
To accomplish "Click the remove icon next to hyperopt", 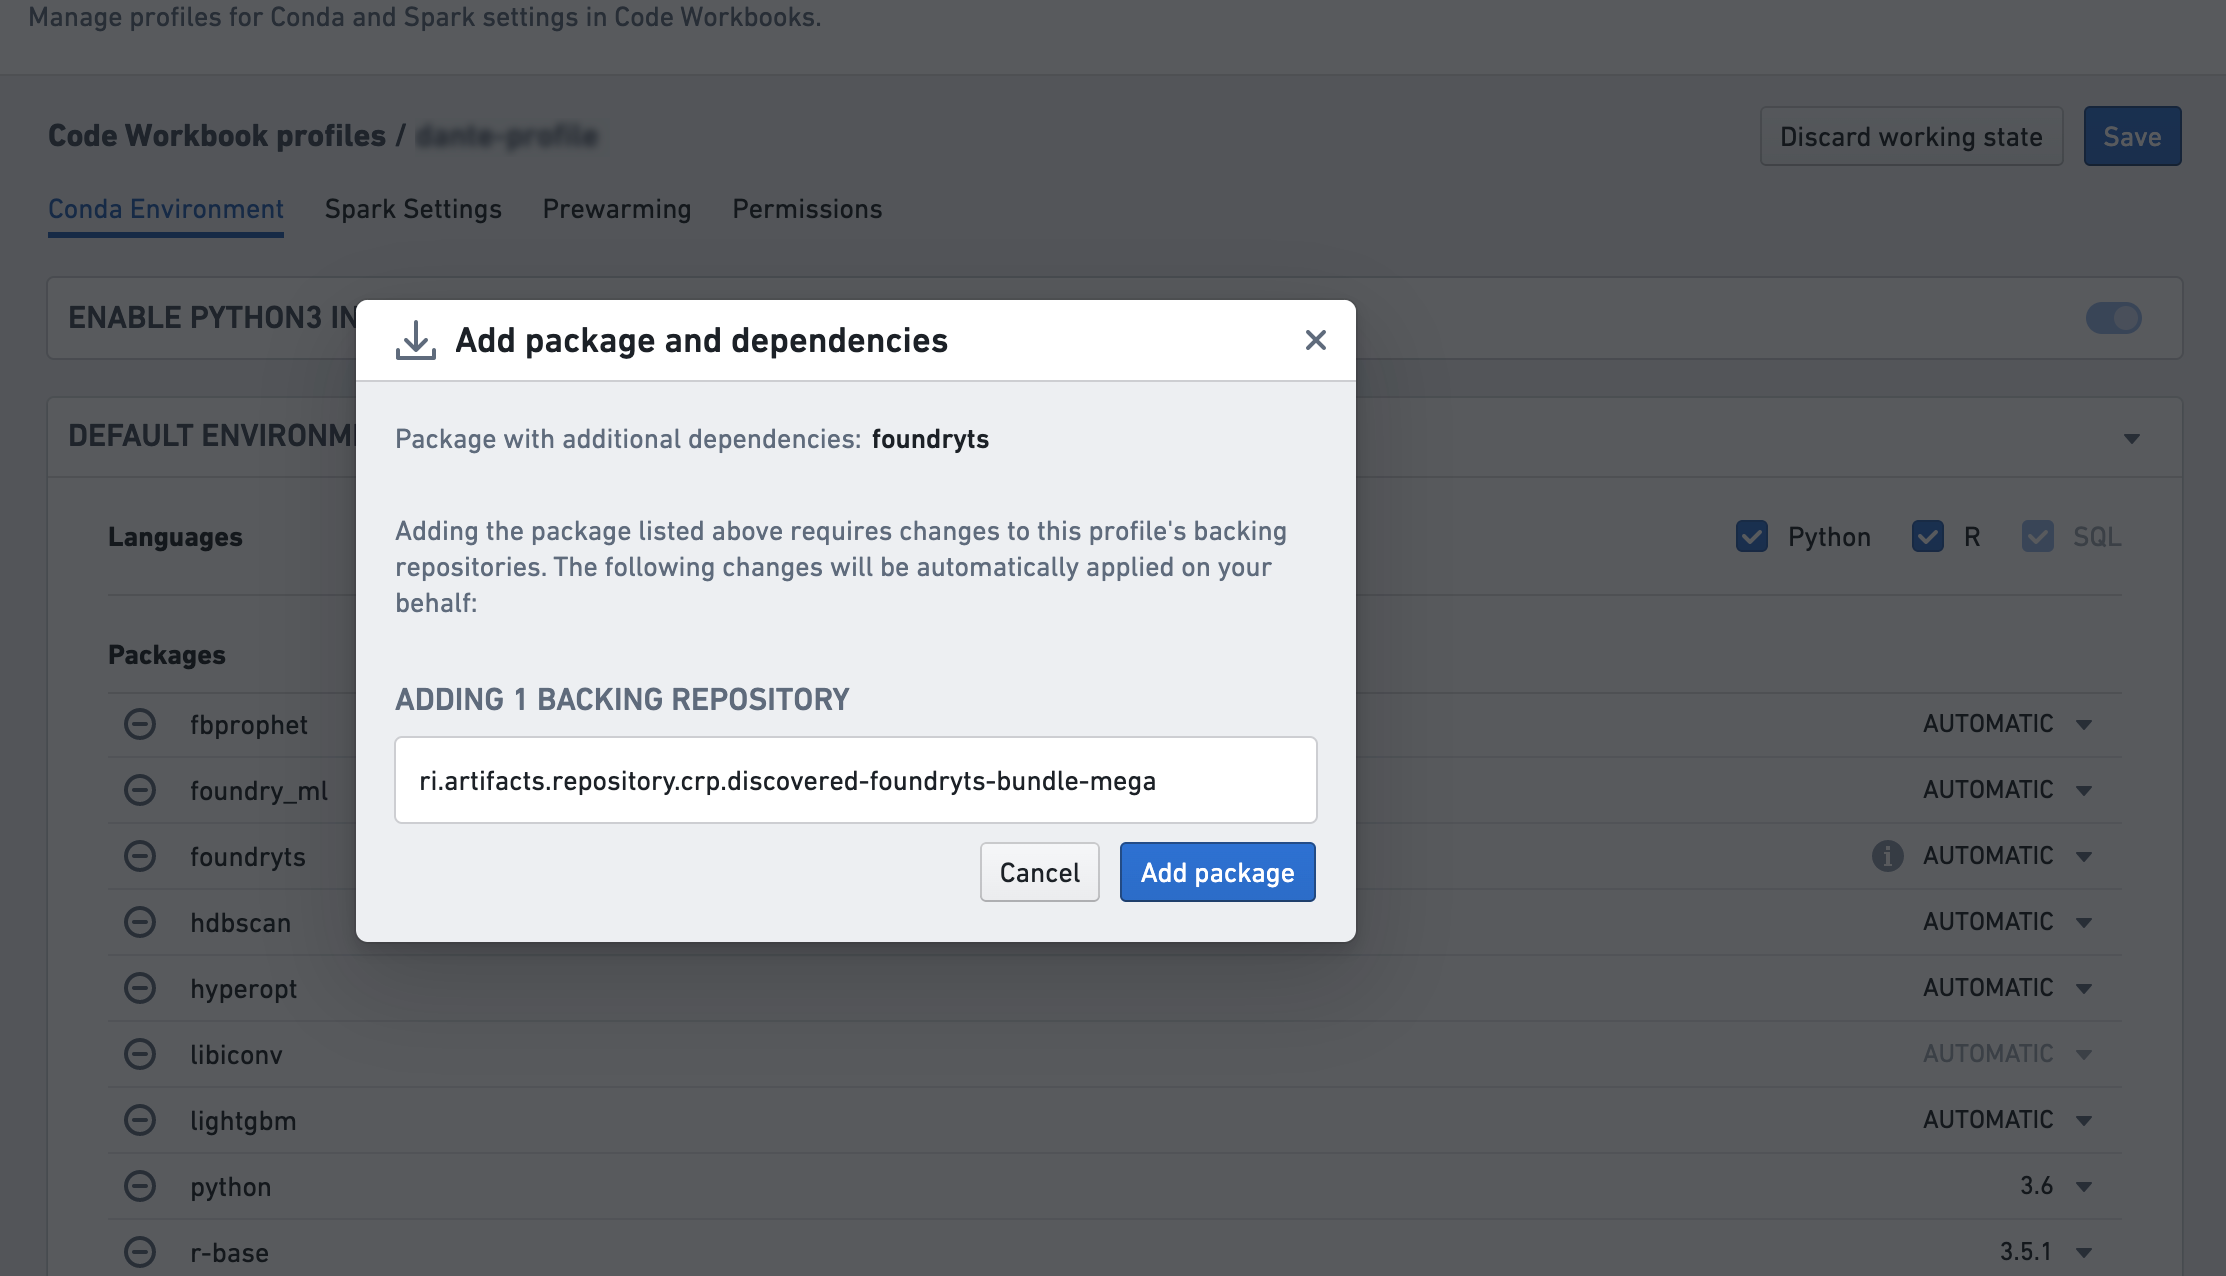I will 141,987.
